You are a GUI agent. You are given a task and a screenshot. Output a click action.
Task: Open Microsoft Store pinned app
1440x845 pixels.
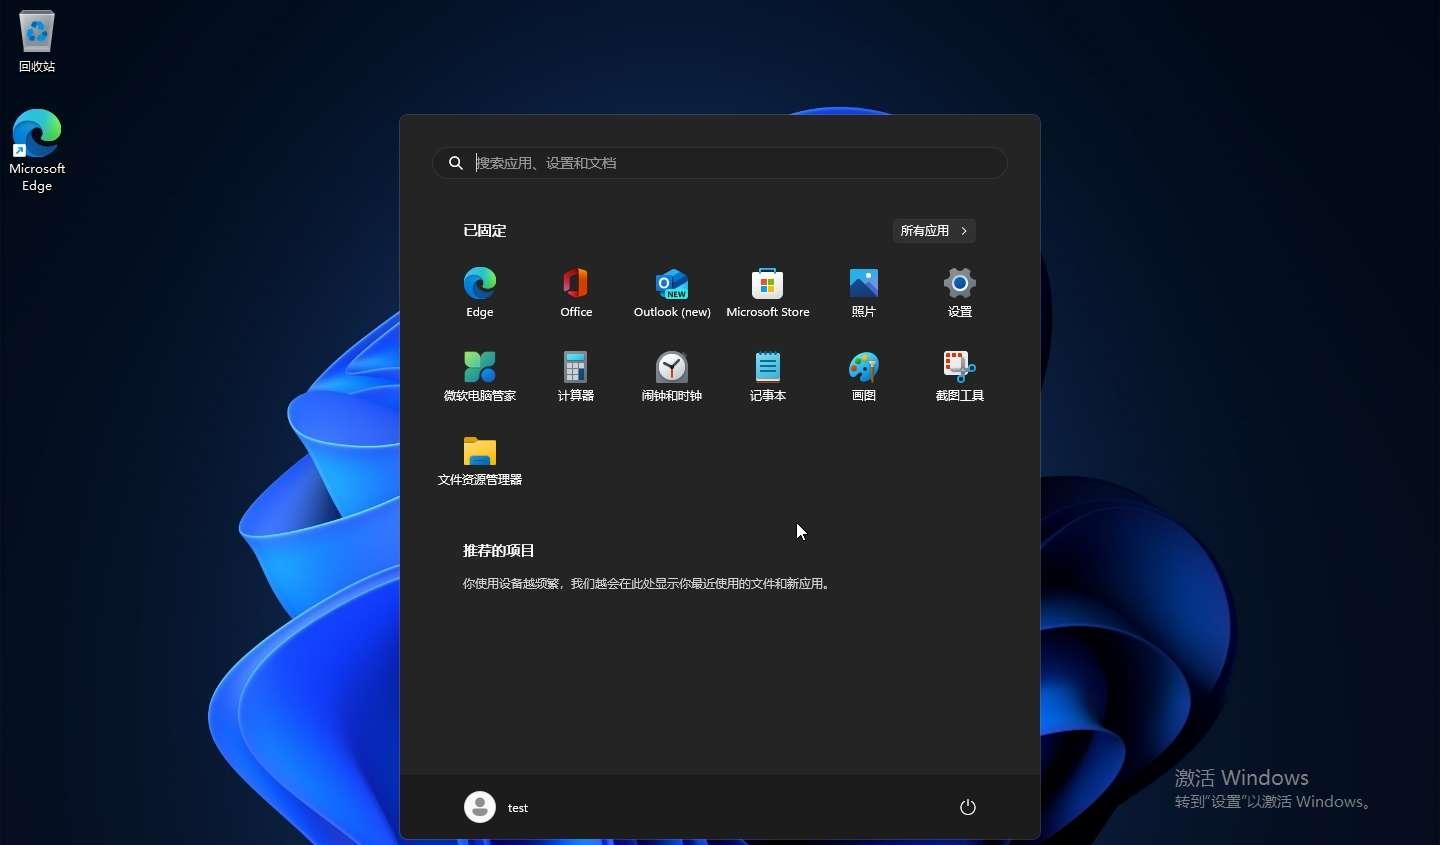coord(768,292)
